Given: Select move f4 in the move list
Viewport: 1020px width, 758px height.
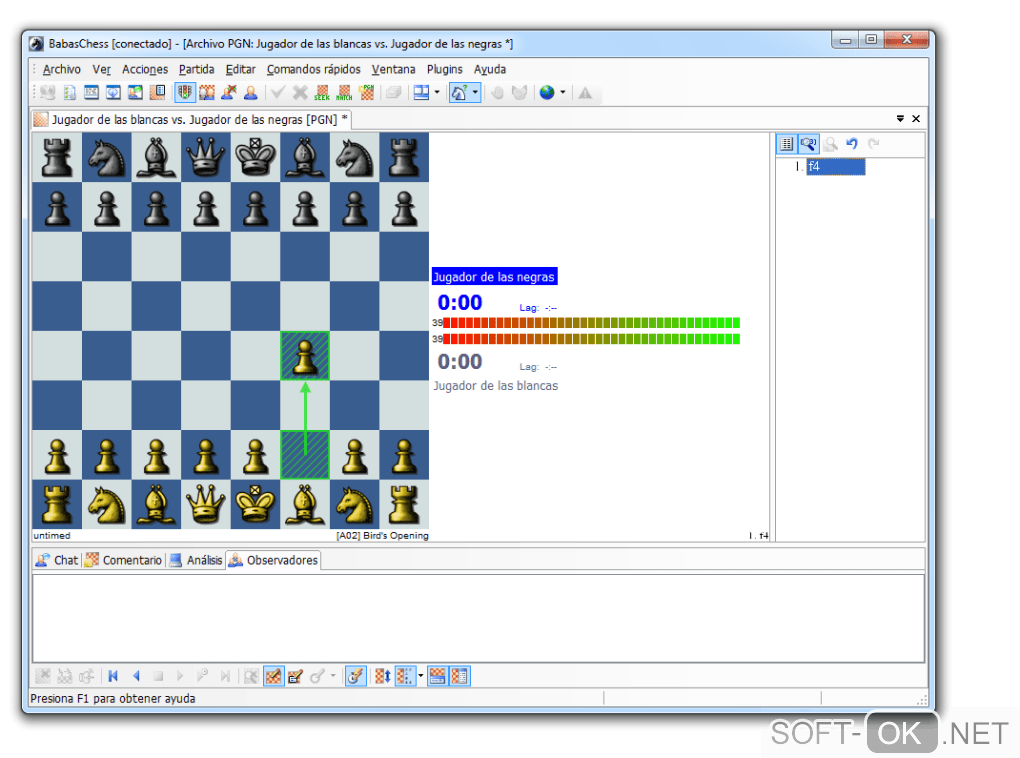Looking at the screenshot, I should (835, 167).
